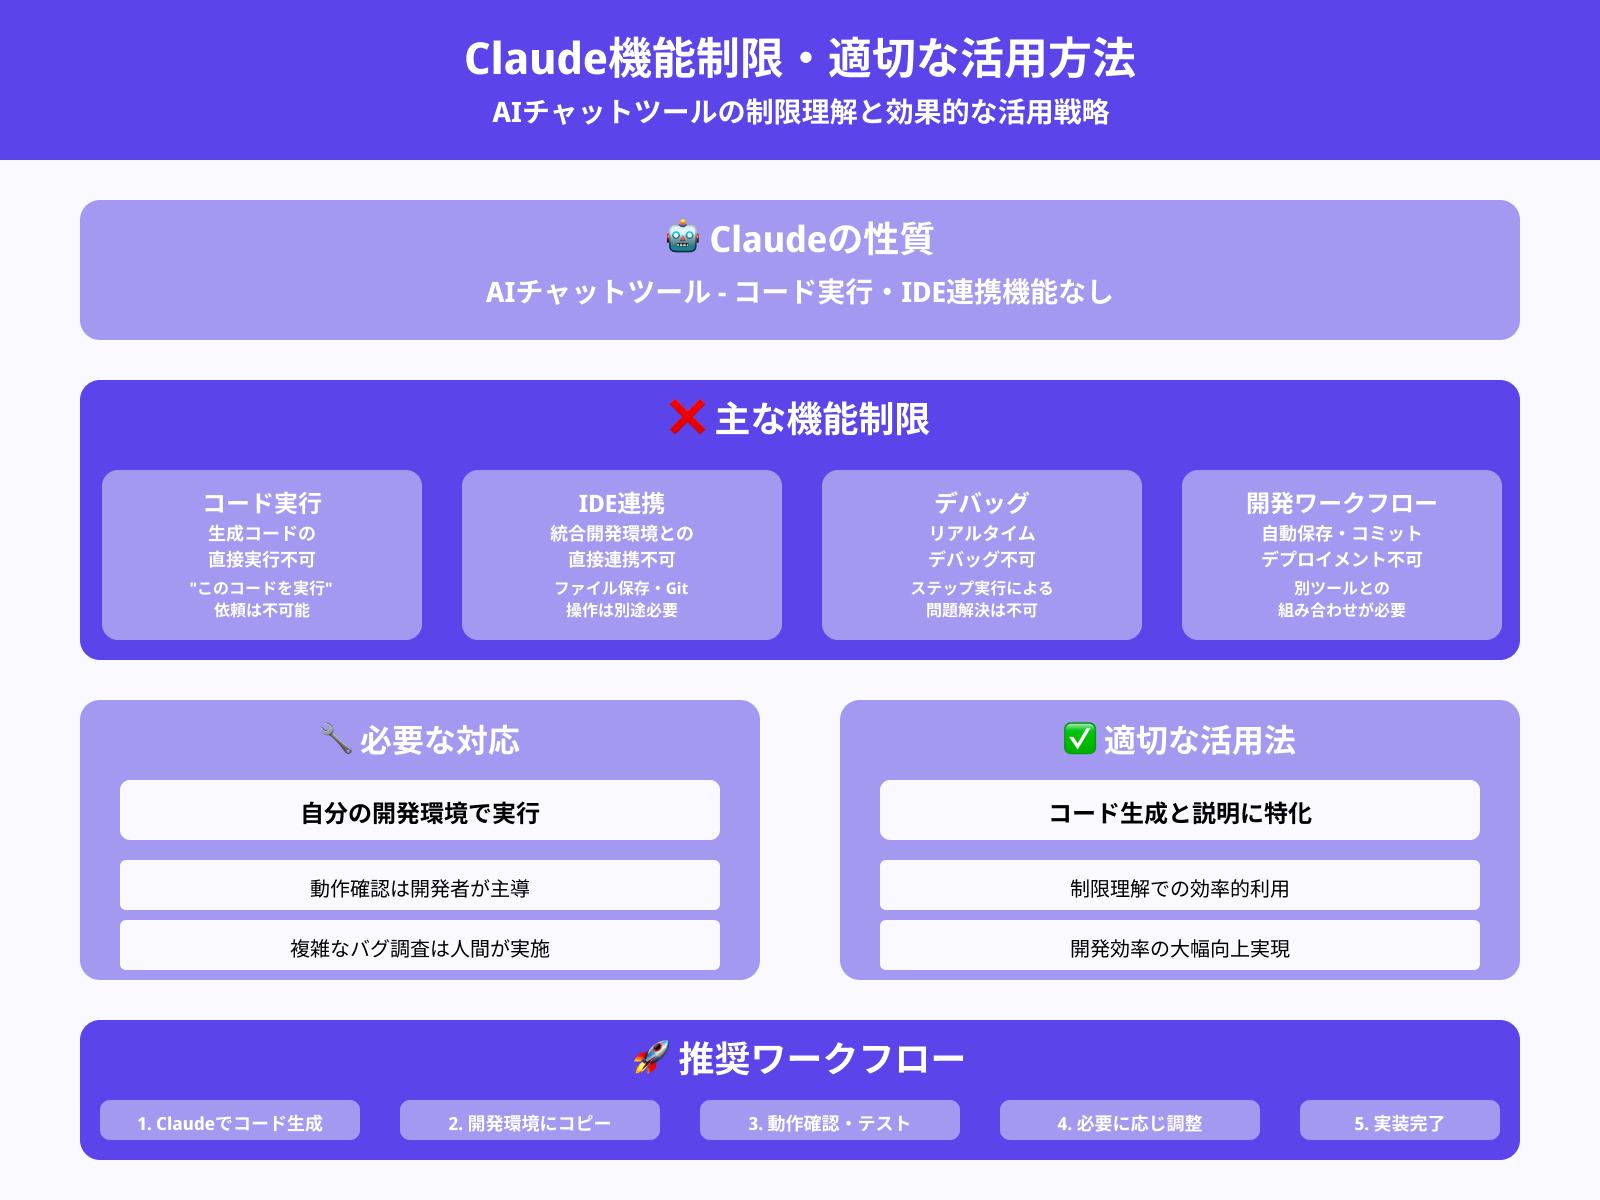Click 開発効率の大幅向上実現 item

(x=1180, y=945)
